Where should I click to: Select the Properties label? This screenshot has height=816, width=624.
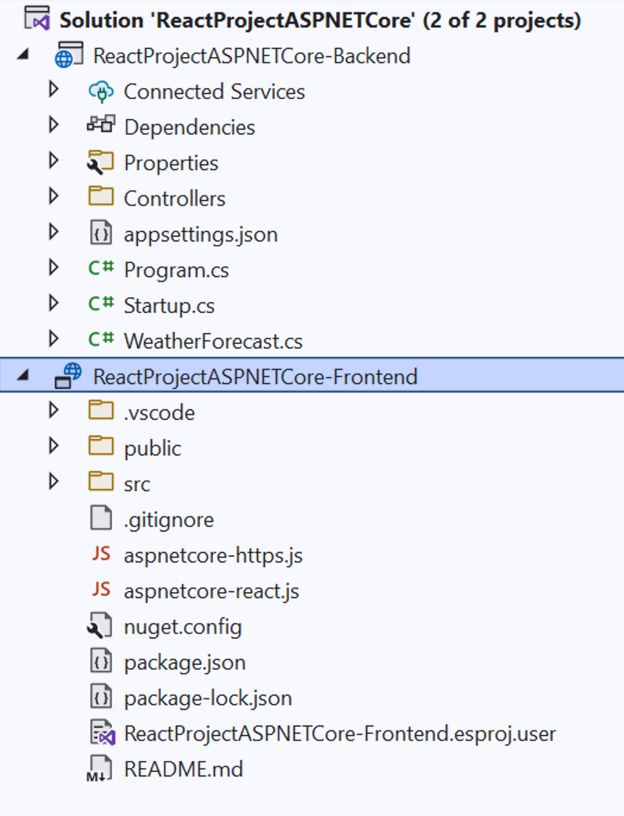[x=171, y=163]
